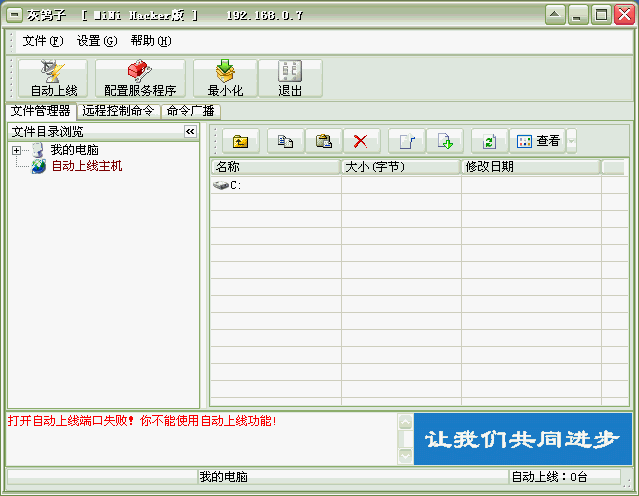Go up one folder level icon
The image size is (639, 496).
(x=240, y=141)
